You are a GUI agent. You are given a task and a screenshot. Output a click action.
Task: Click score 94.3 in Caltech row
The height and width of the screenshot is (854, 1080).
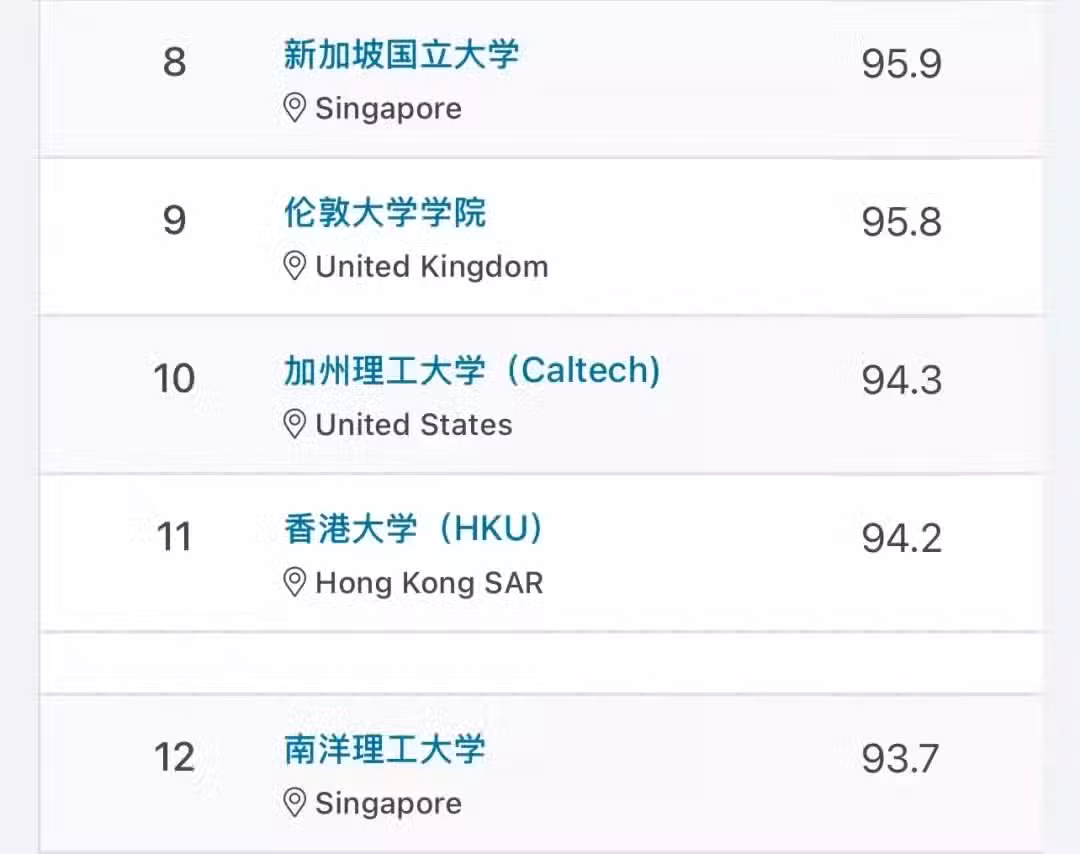click(902, 380)
